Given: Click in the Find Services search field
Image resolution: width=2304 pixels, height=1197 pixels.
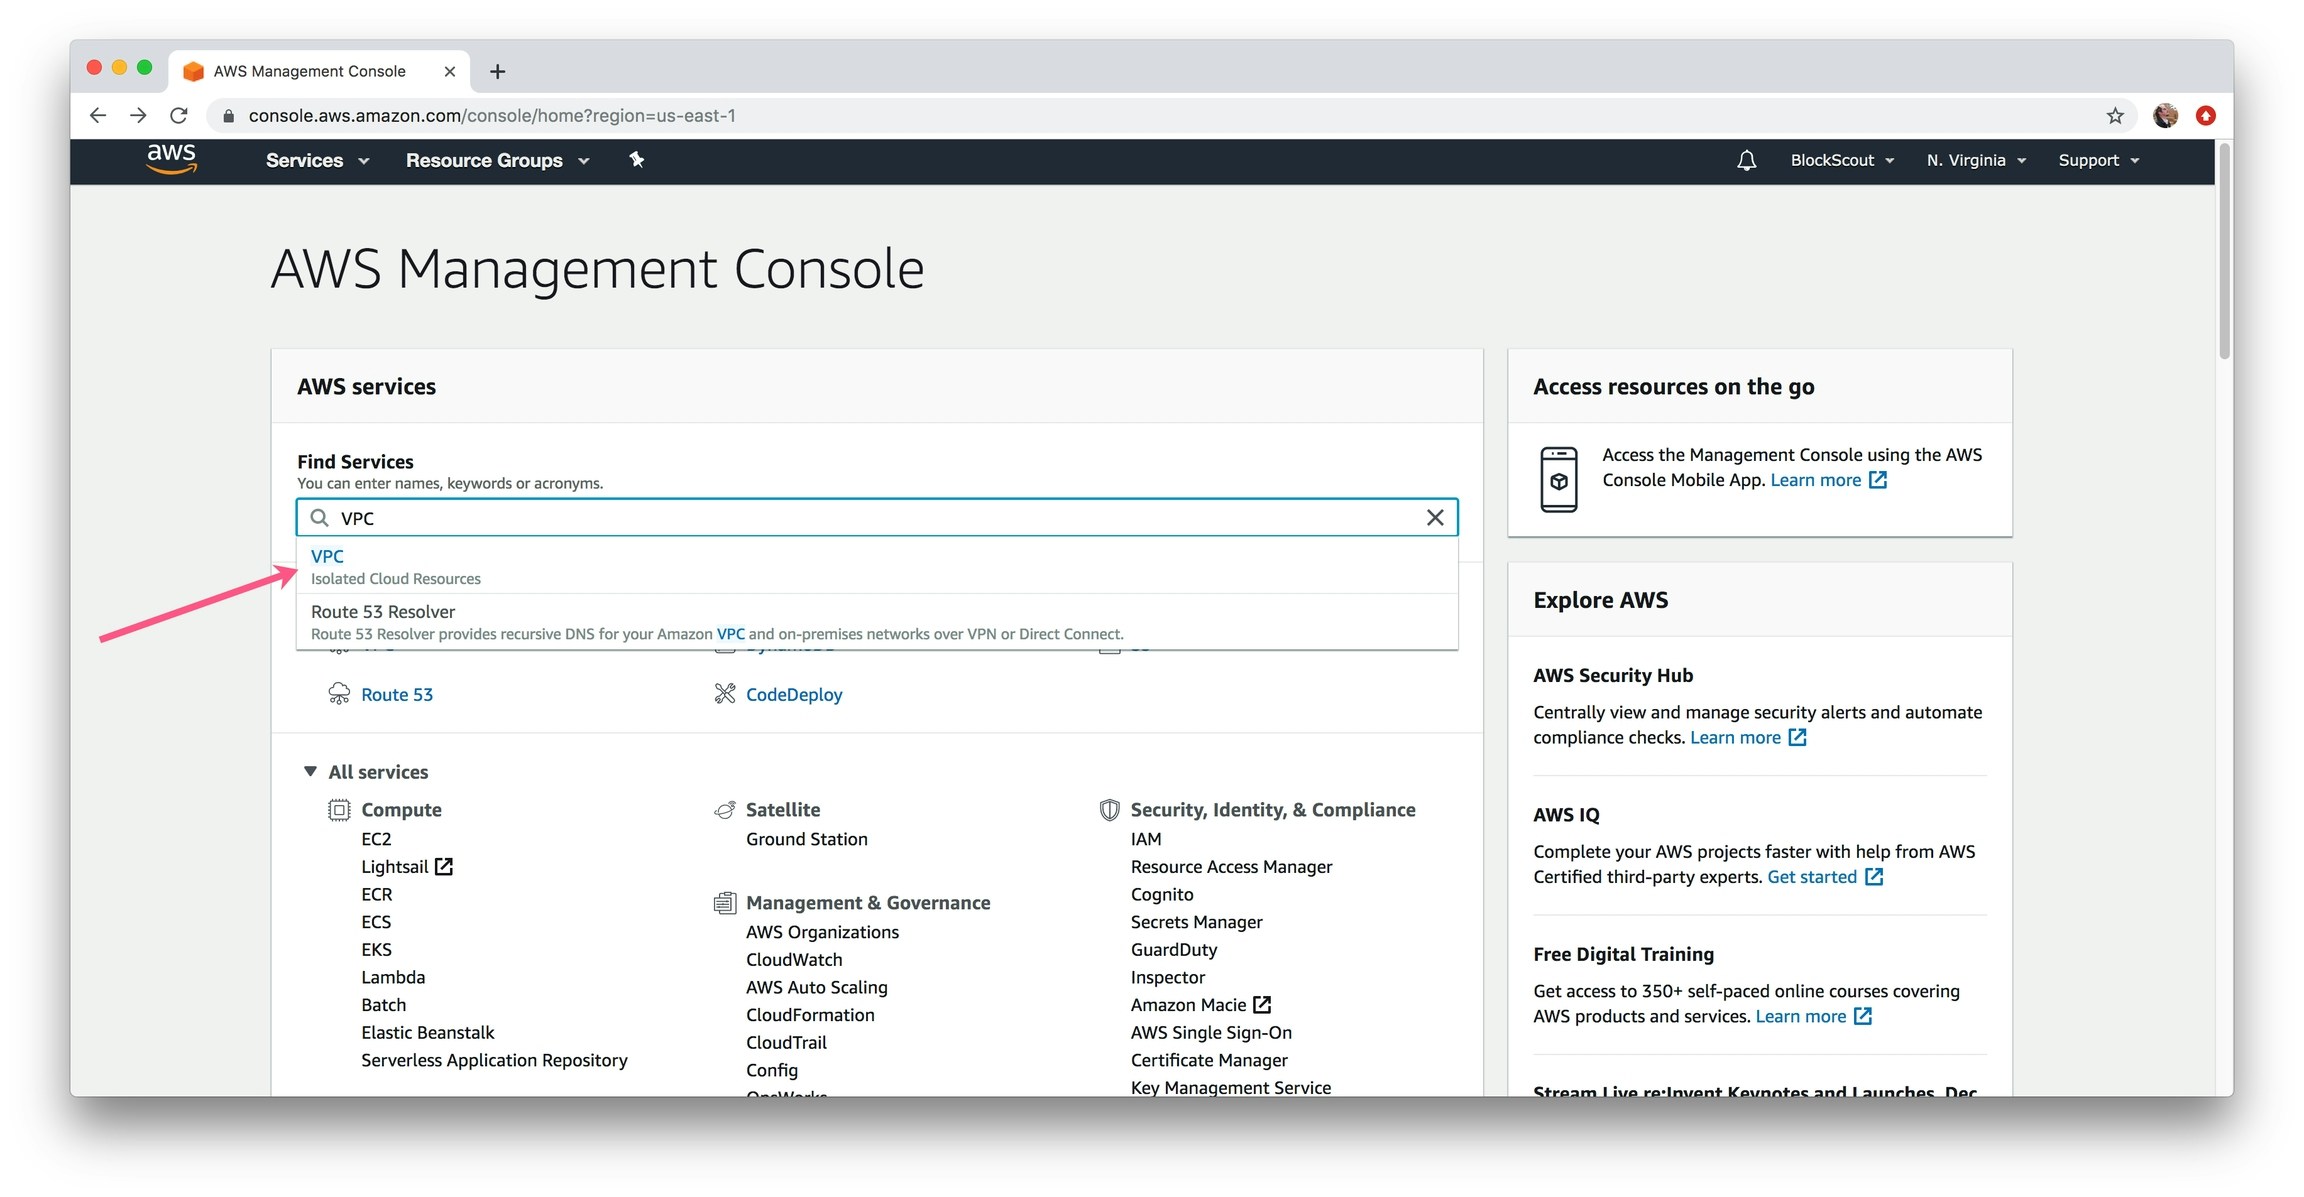Looking at the screenshot, I should 870,517.
